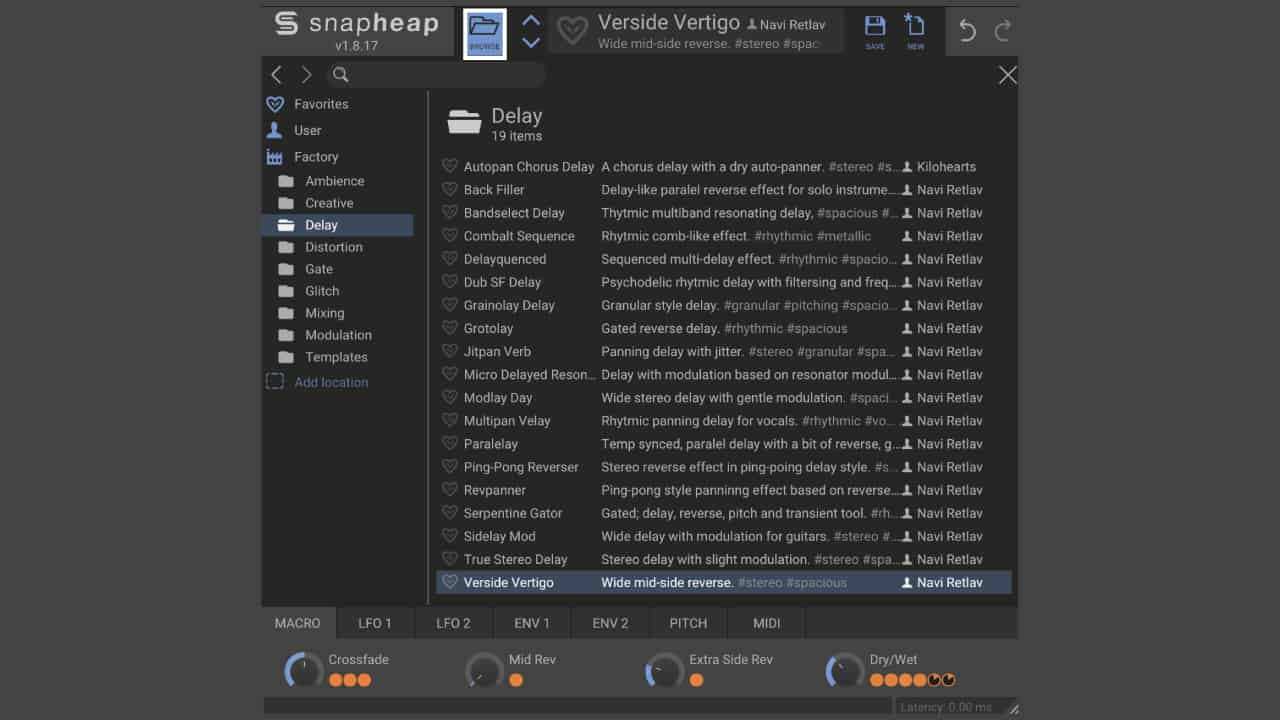Click the undo arrow icon
The height and width of the screenshot is (720, 1280).
pos(966,31)
